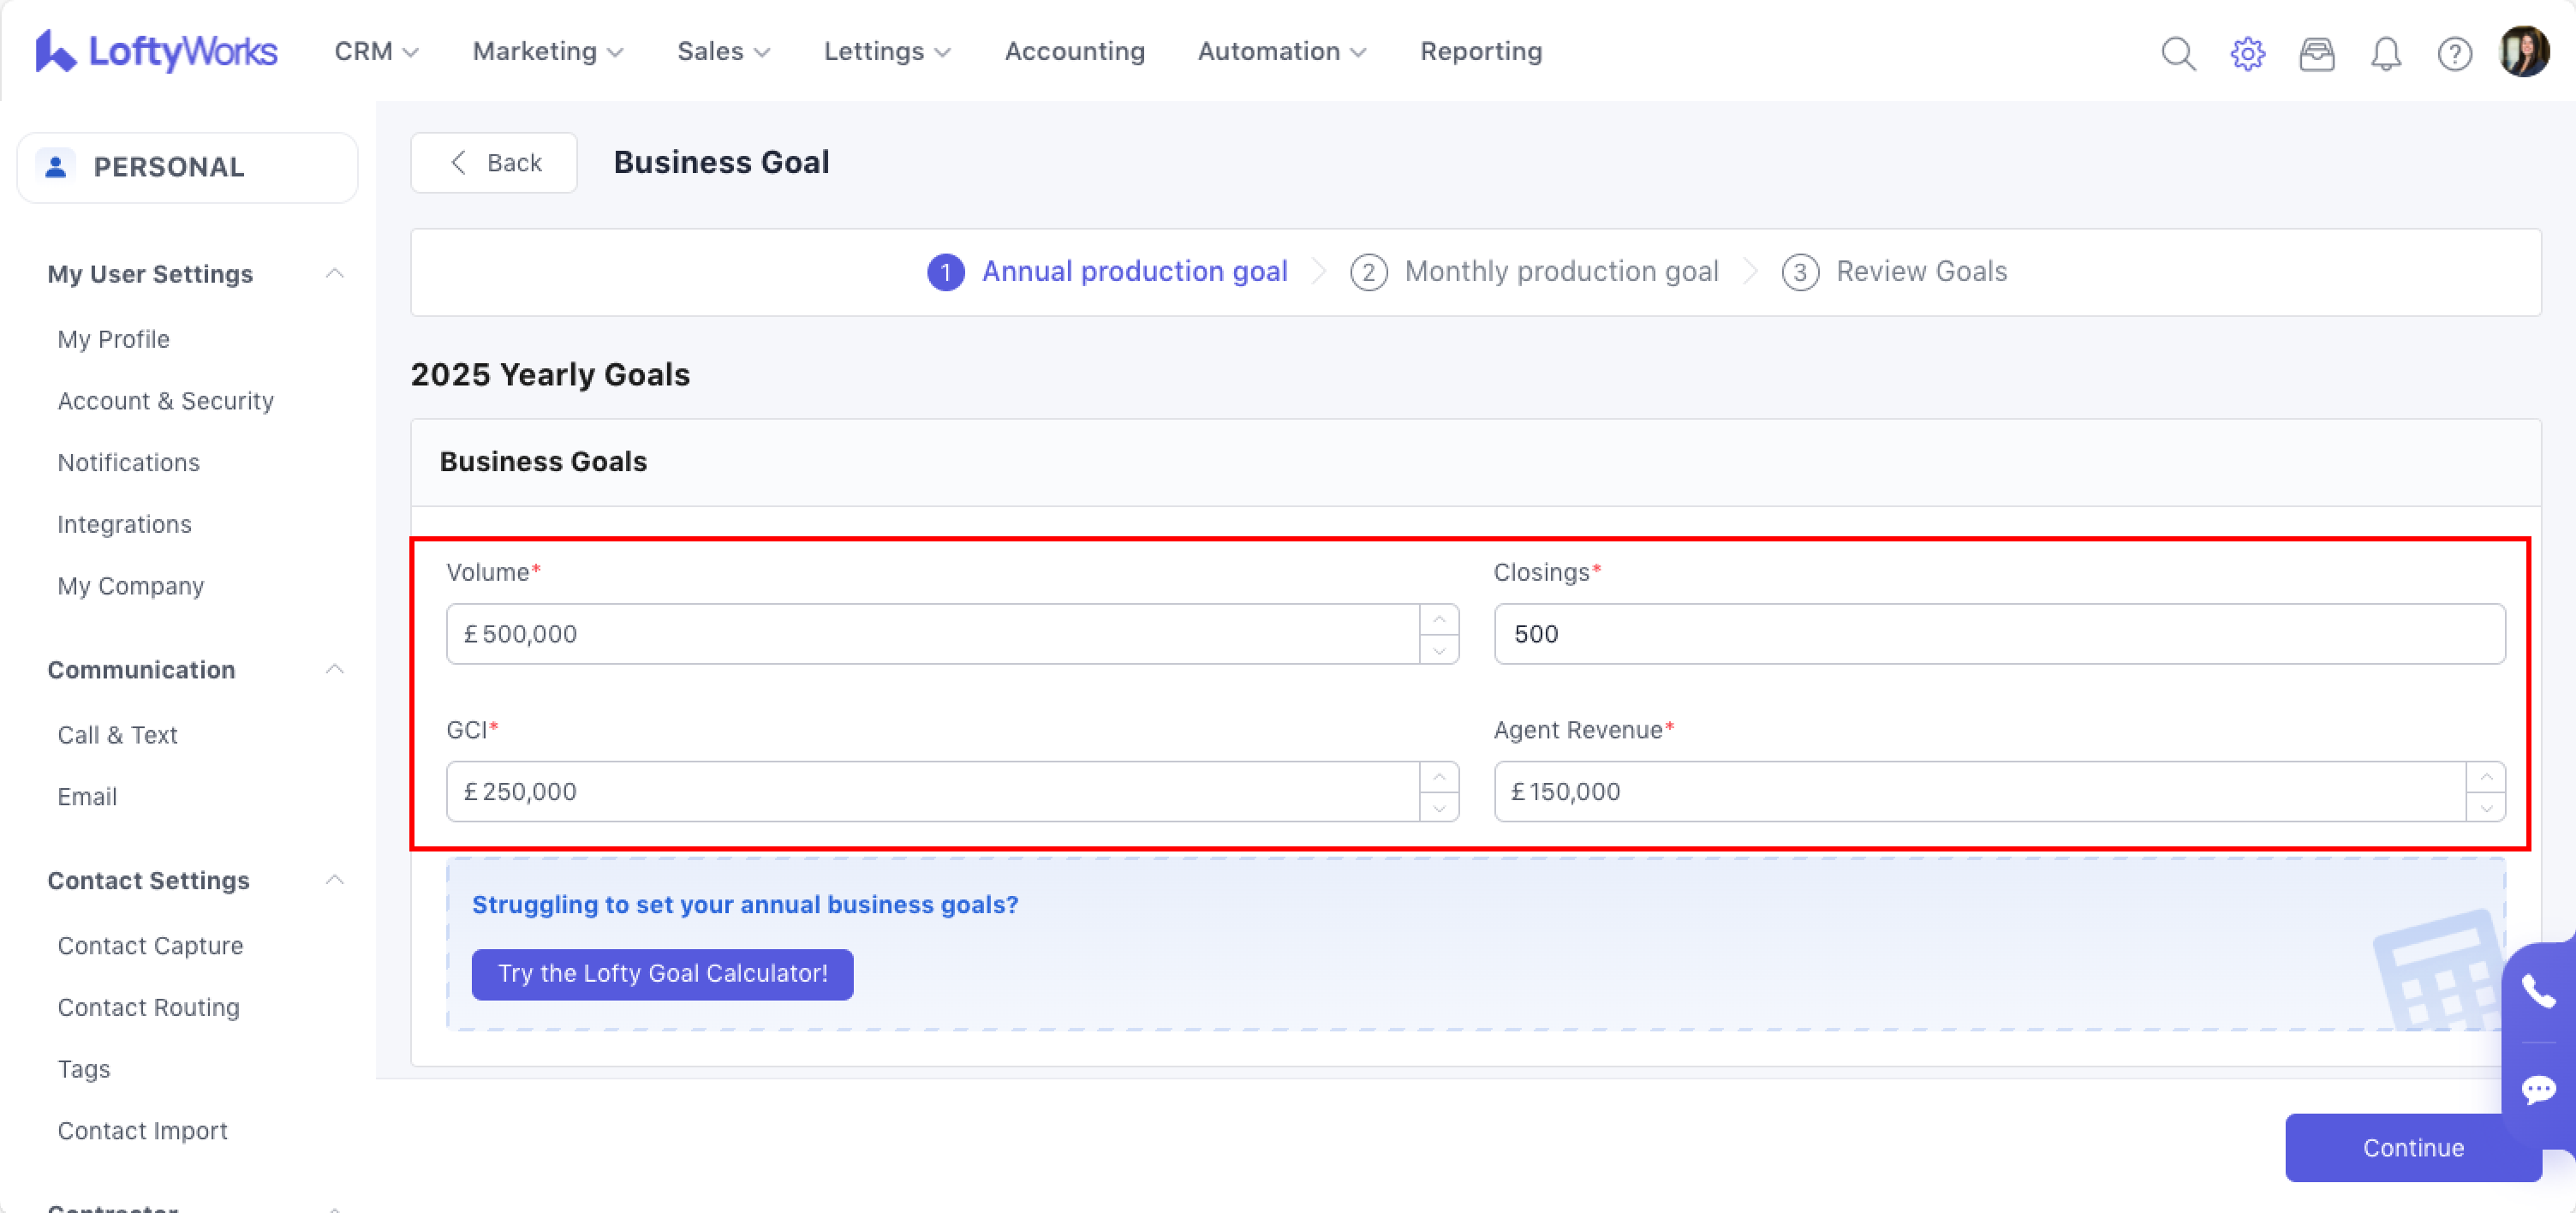Increase Volume with up stepper arrow
This screenshot has width=2576, height=1213.
click(1438, 619)
